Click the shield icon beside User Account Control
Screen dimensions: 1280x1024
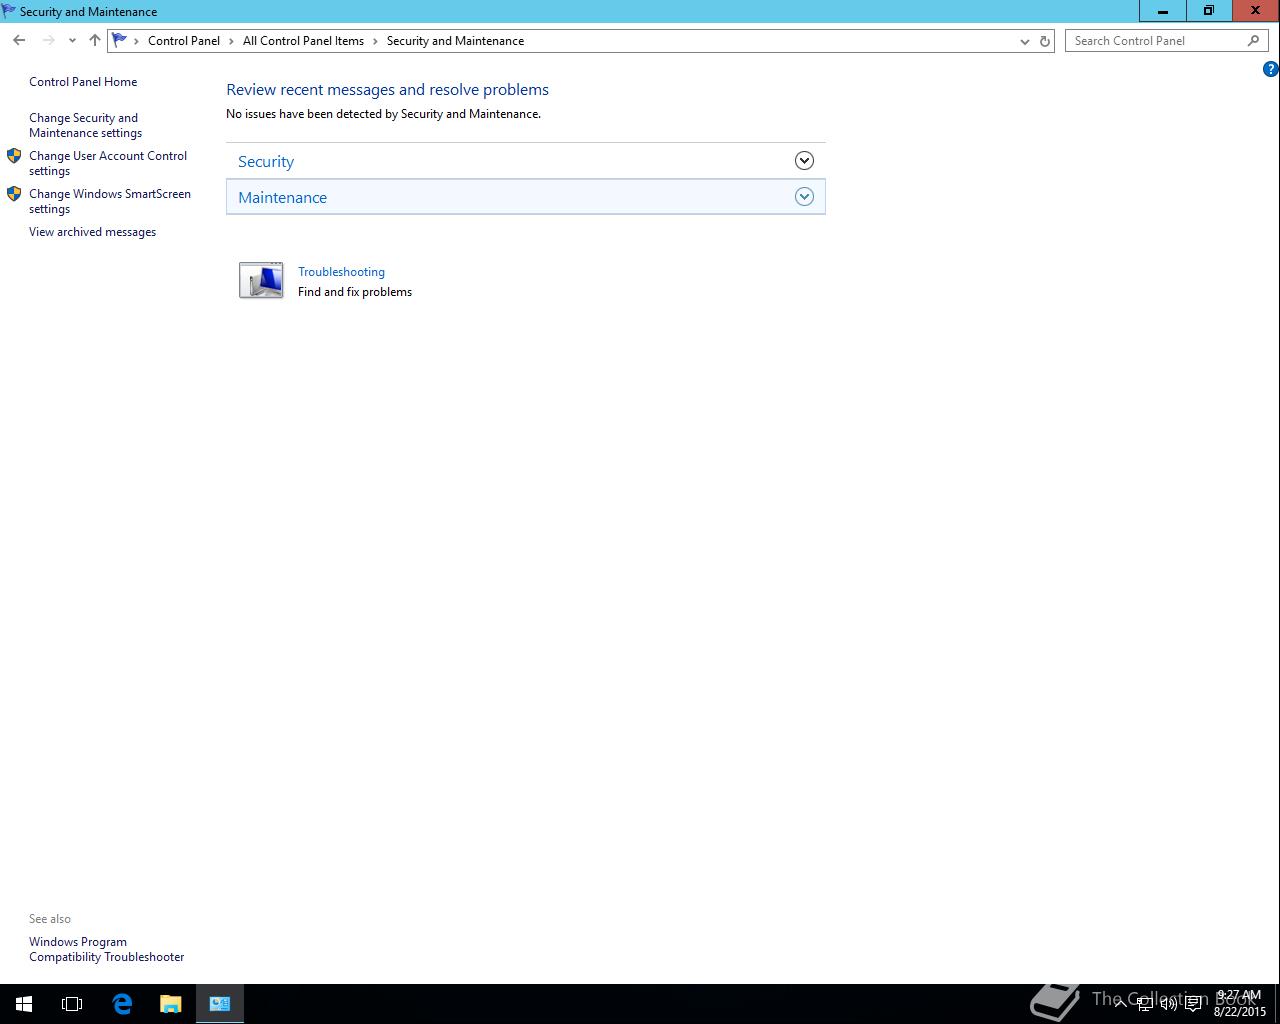click(x=14, y=156)
